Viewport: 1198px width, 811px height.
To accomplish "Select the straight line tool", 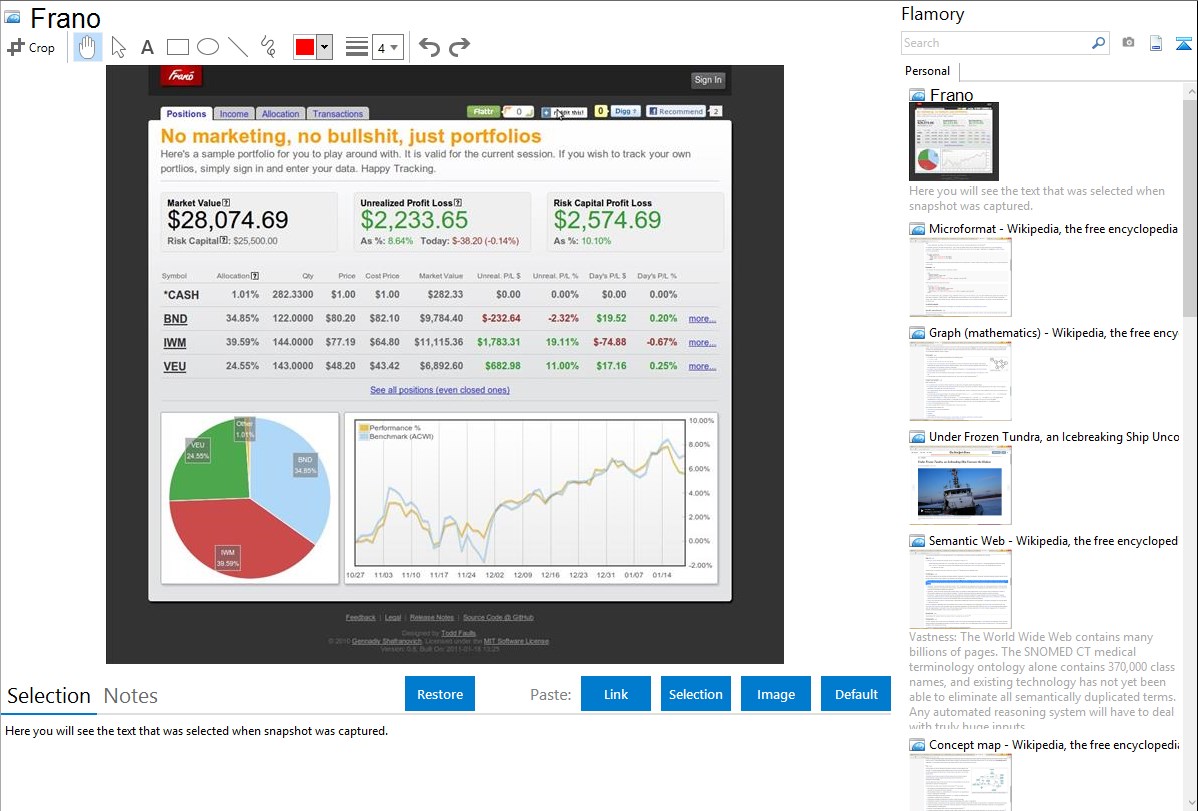I will [x=238, y=47].
